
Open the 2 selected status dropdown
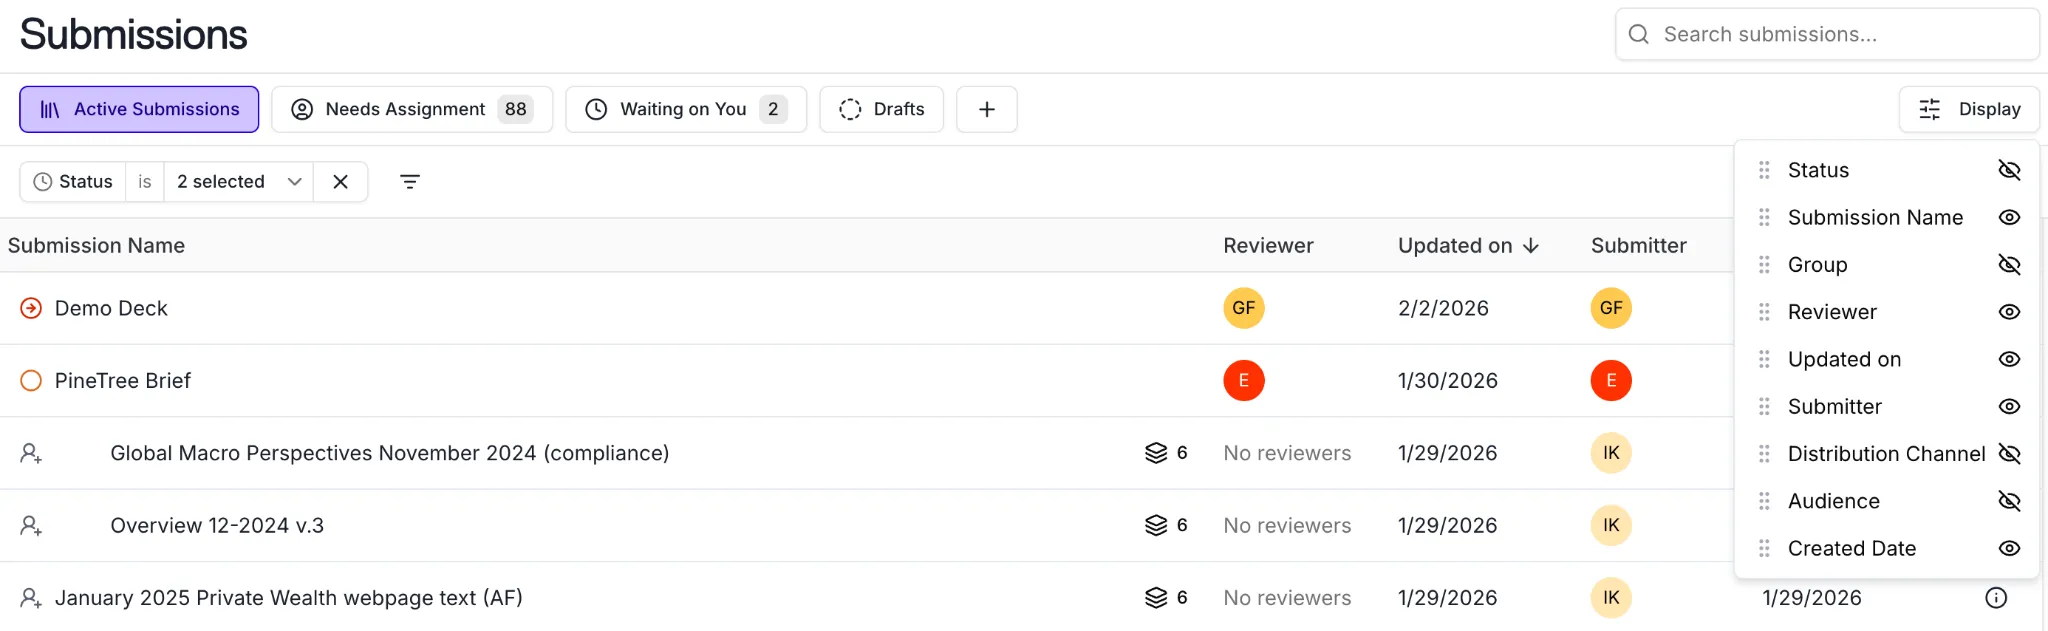(x=239, y=182)
